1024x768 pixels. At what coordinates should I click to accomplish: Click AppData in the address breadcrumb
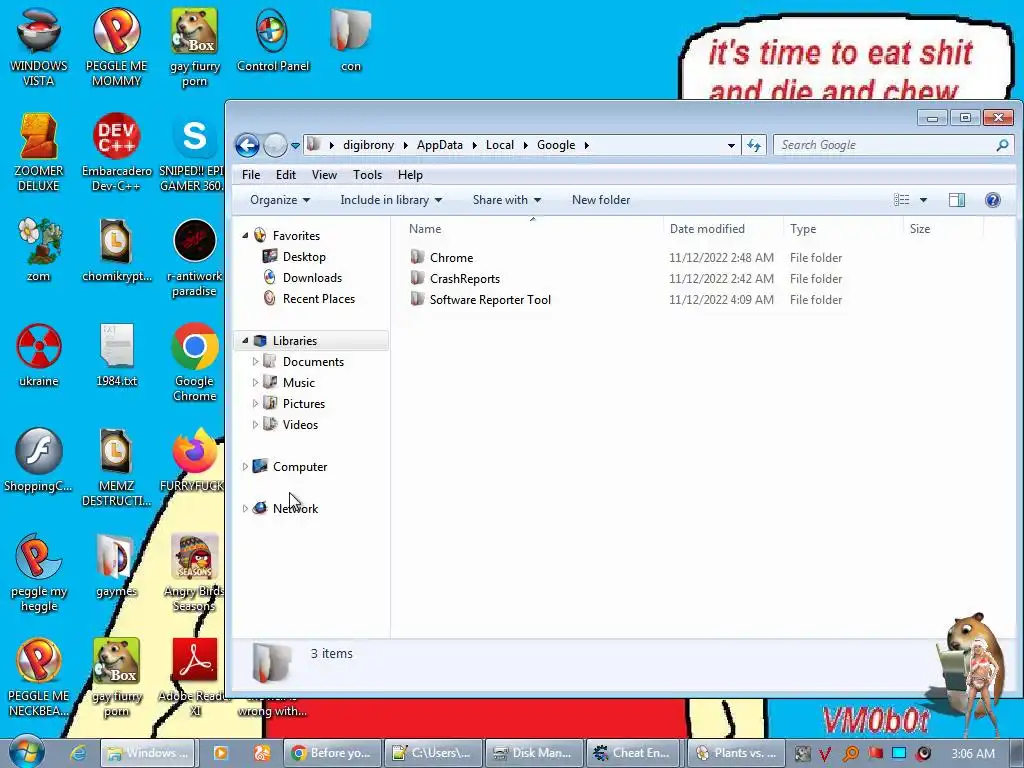point(440,145)
